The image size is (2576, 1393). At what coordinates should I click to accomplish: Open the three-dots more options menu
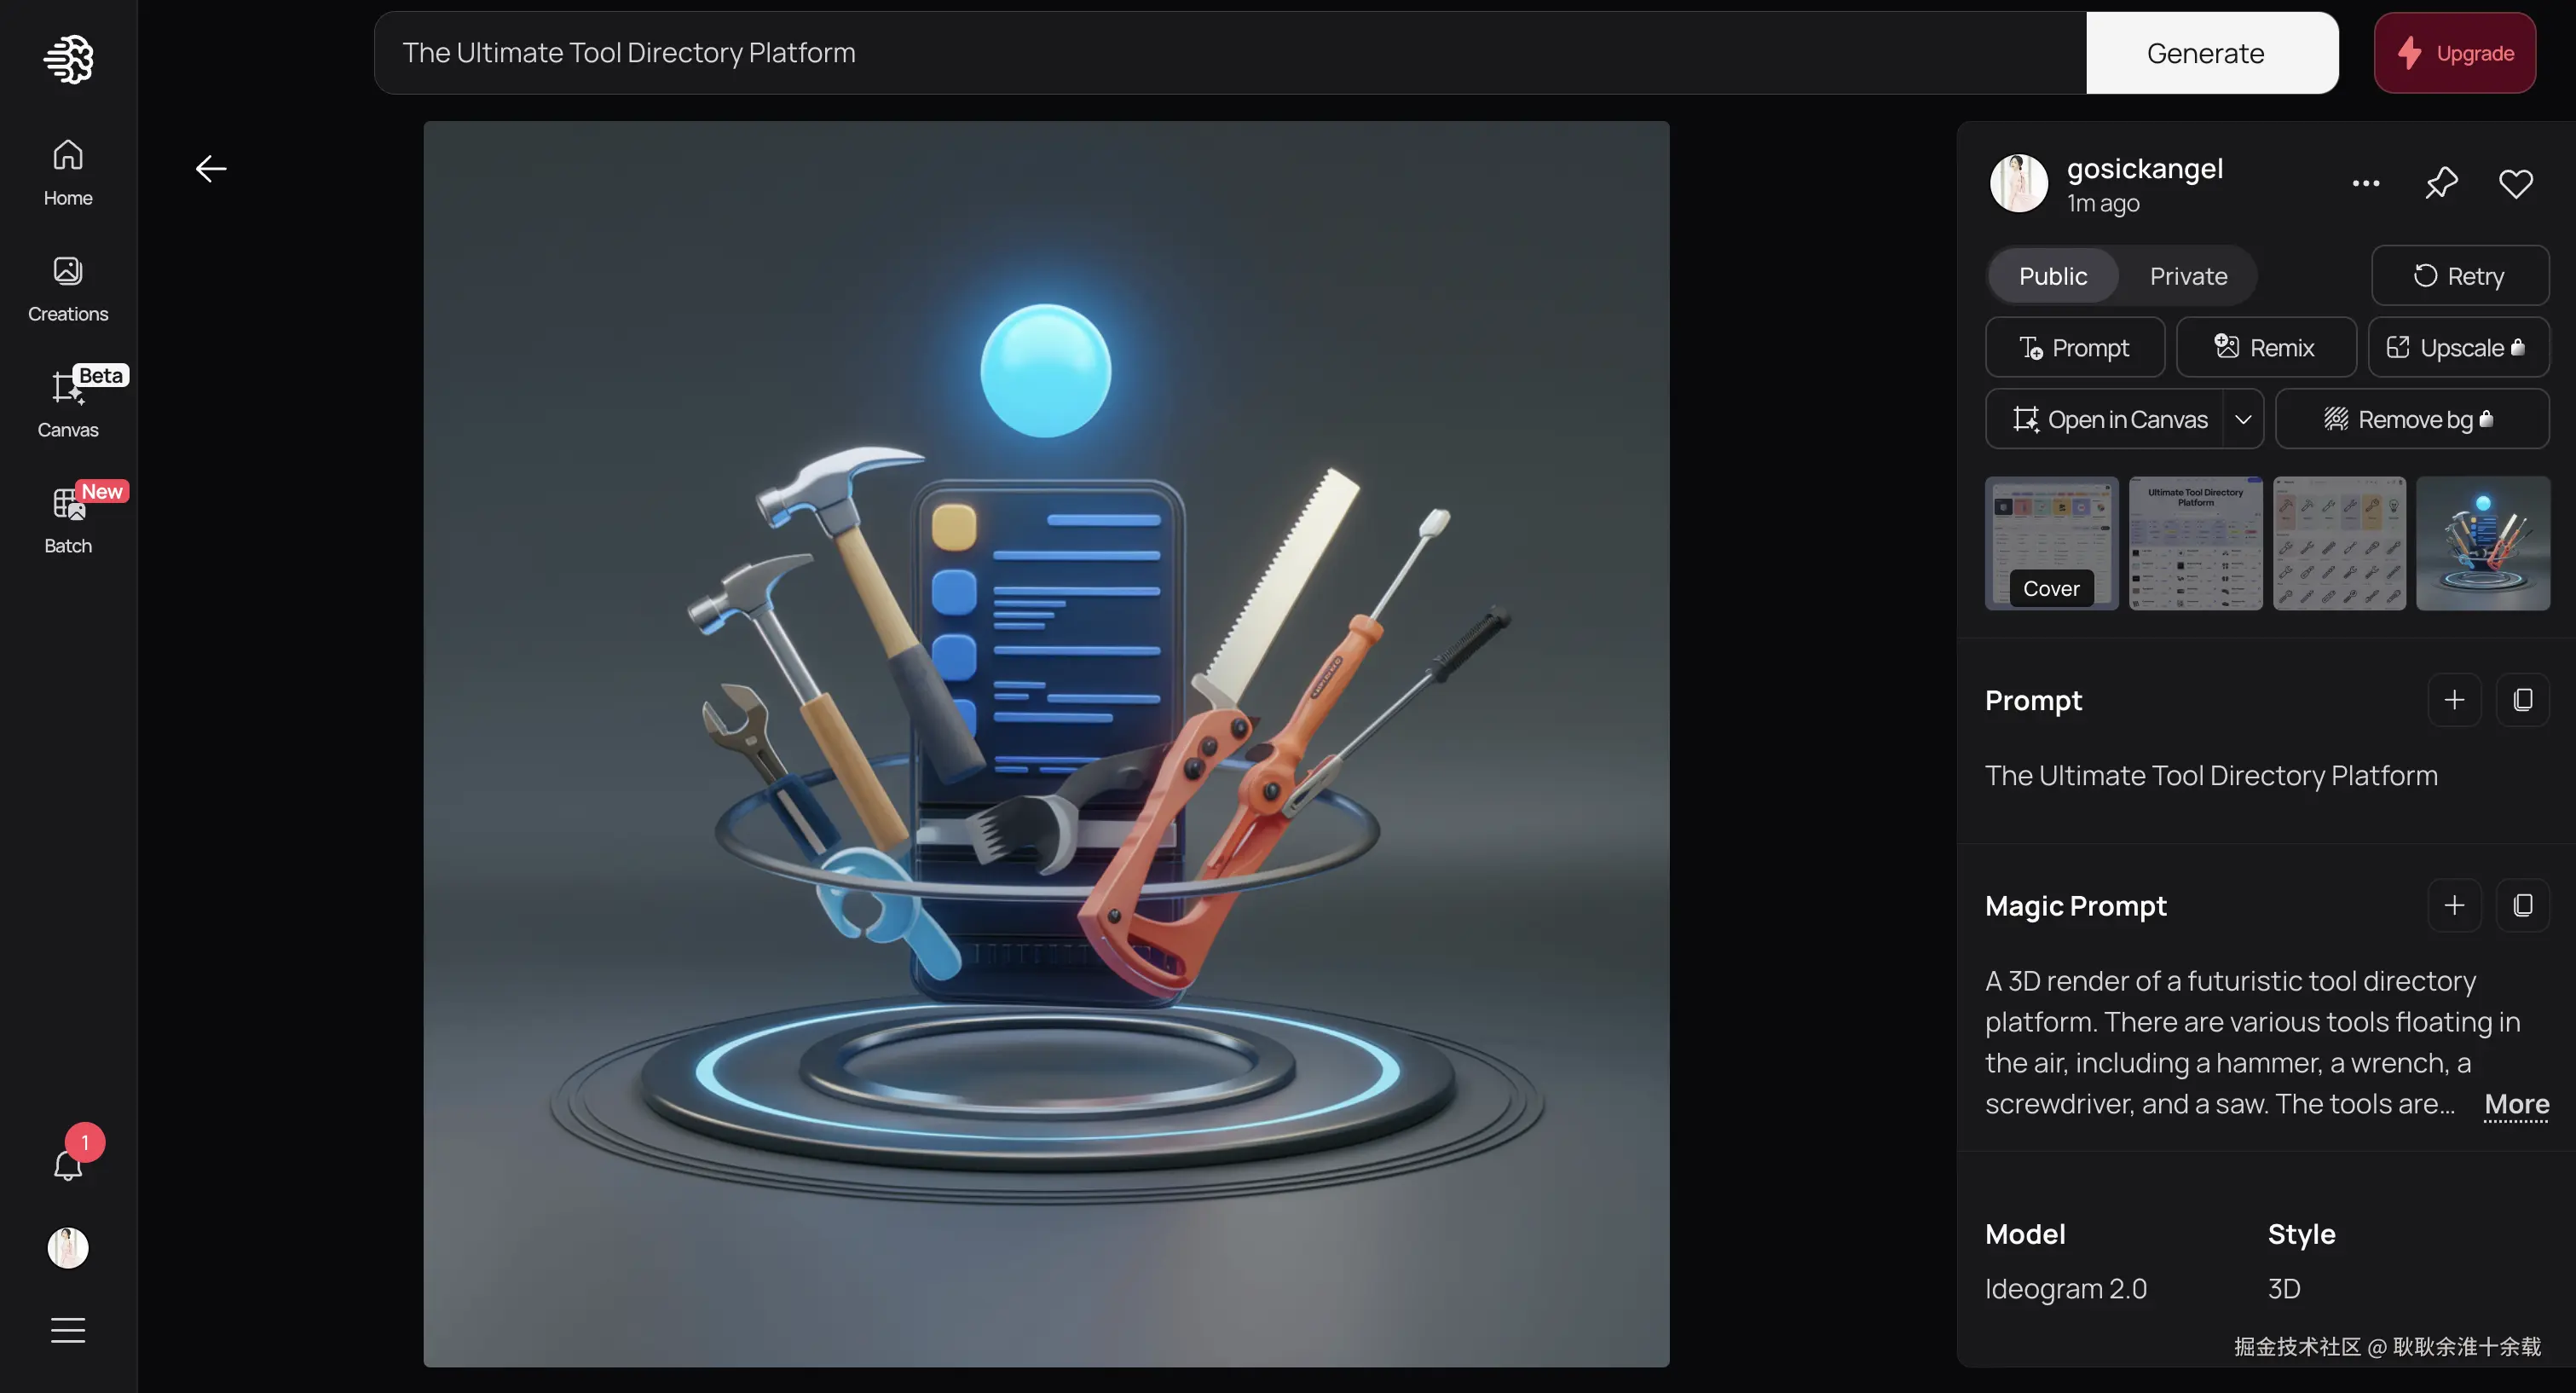click(x=2365, y=183)
